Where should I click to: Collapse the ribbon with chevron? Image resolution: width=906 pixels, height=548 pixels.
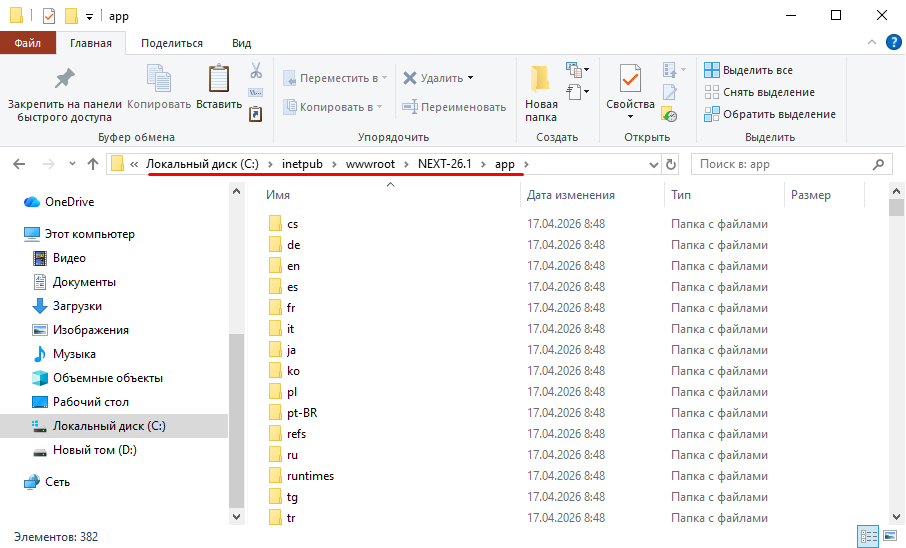point(872,42)
